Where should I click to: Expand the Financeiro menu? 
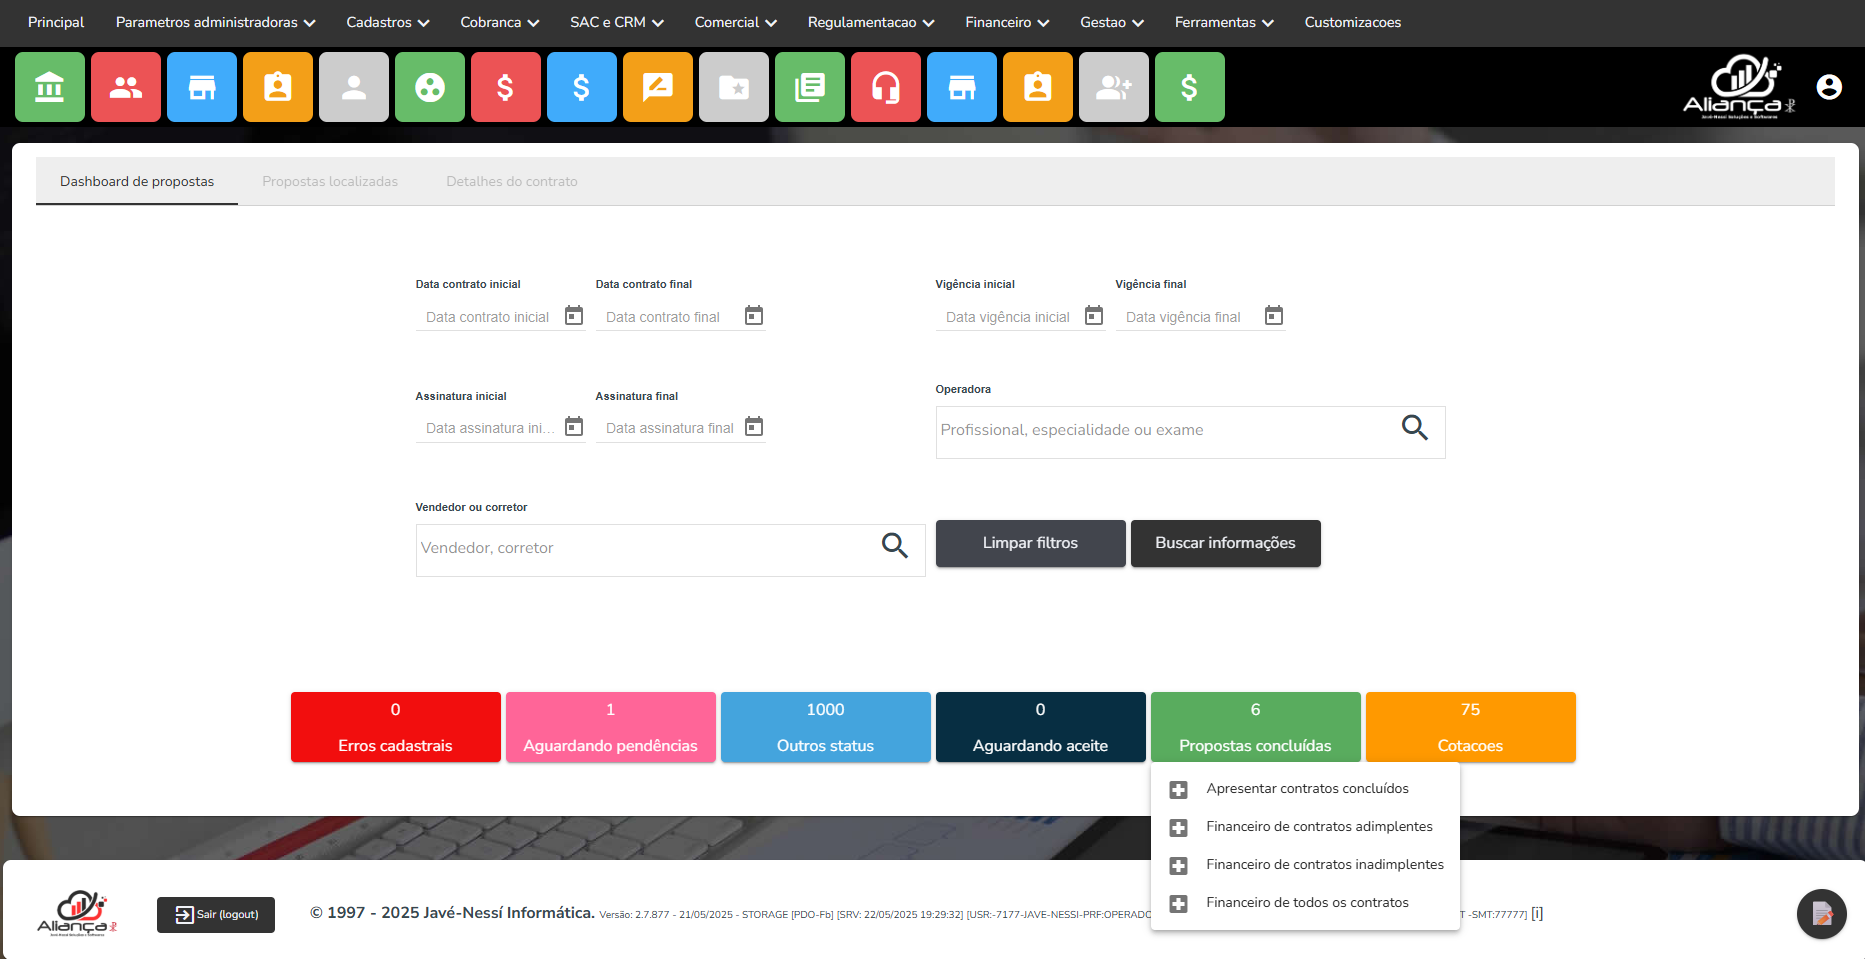1006,22
